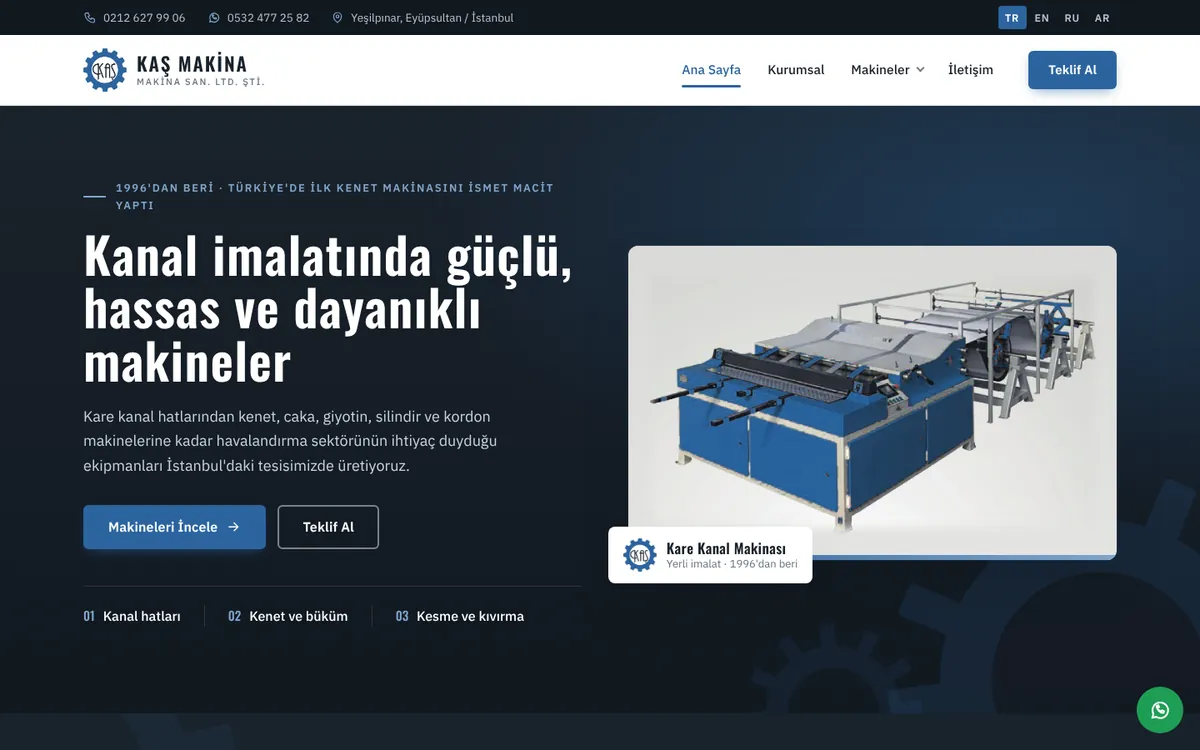
Task: Switch language to EN
Action: [x=1042, y=18]
